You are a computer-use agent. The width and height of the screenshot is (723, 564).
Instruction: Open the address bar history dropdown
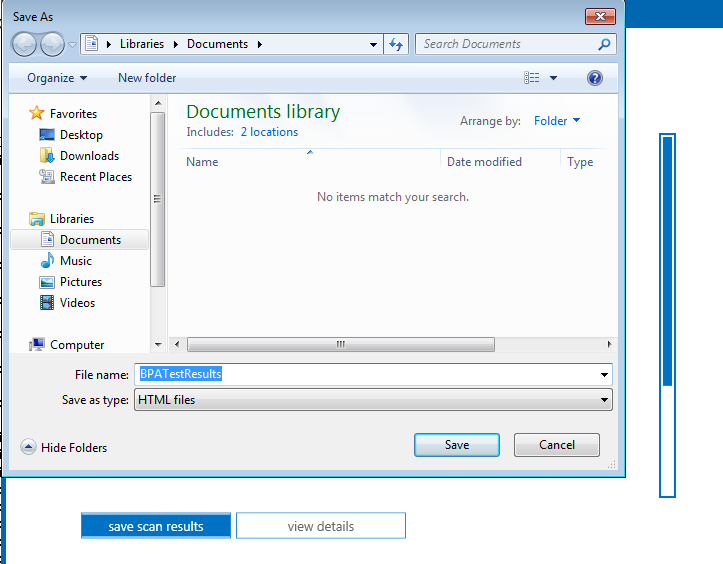373,44
